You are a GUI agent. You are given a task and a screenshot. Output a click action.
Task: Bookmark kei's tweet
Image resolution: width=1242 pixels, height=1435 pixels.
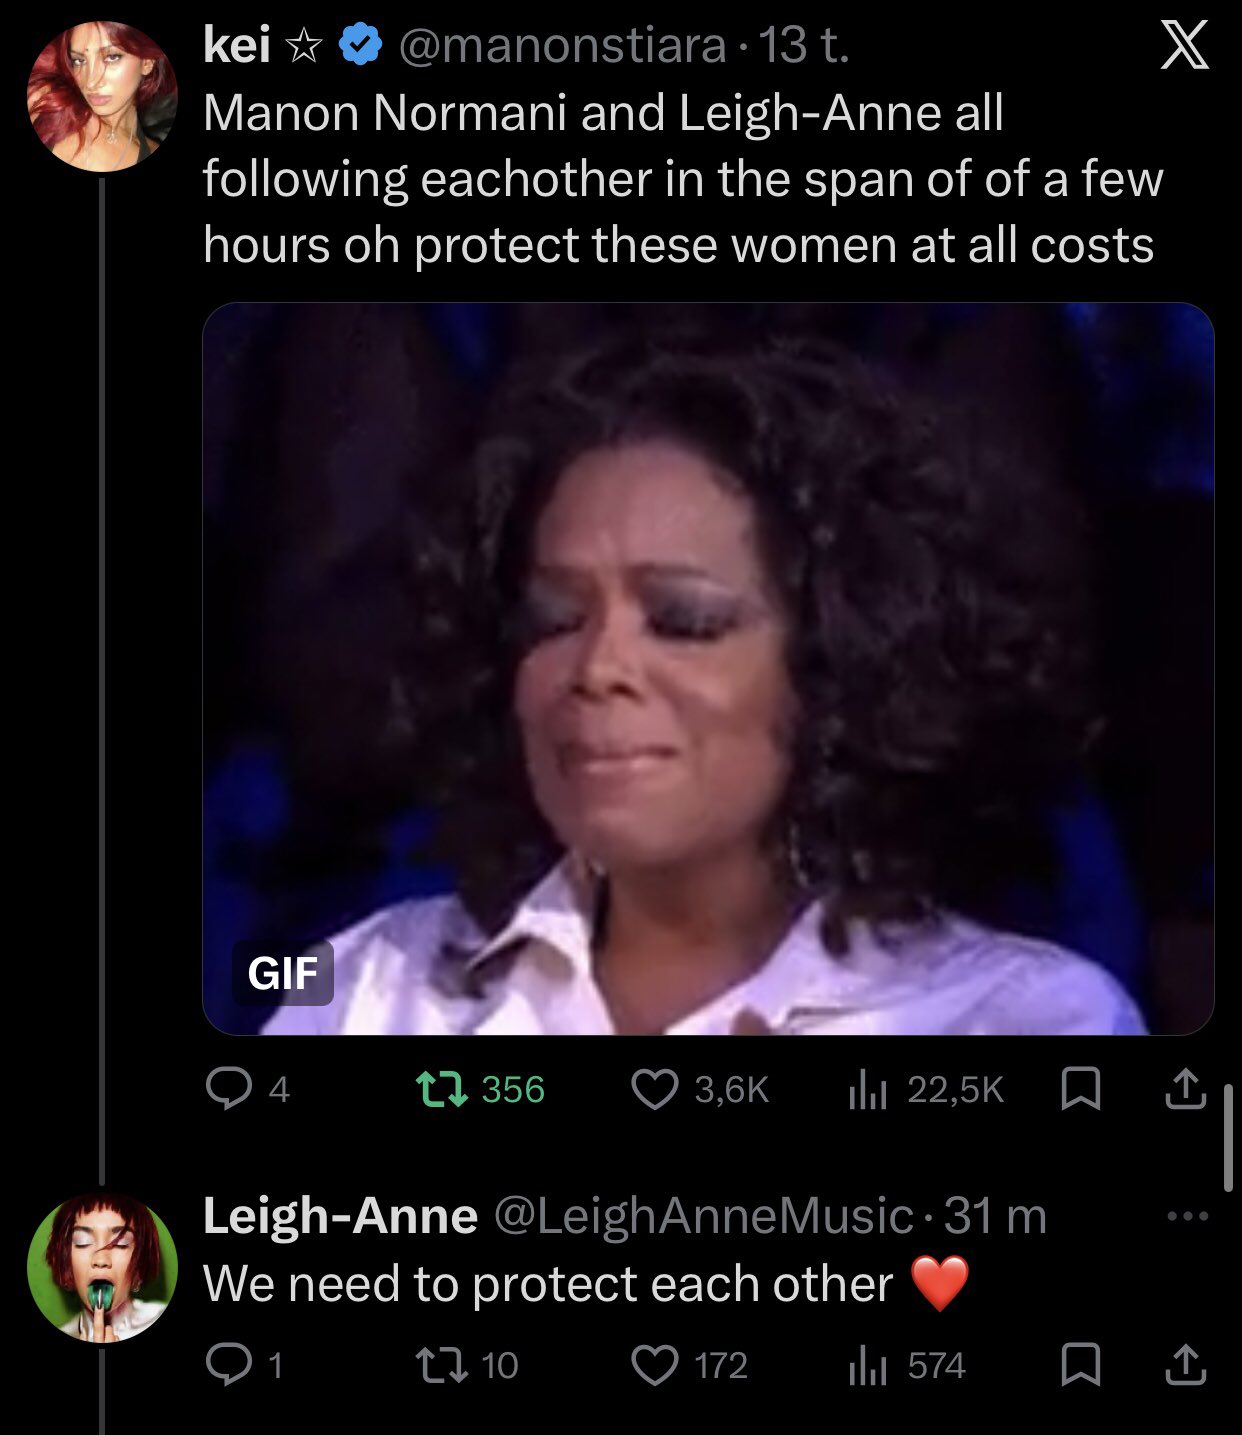[x=1080, y=1089]
